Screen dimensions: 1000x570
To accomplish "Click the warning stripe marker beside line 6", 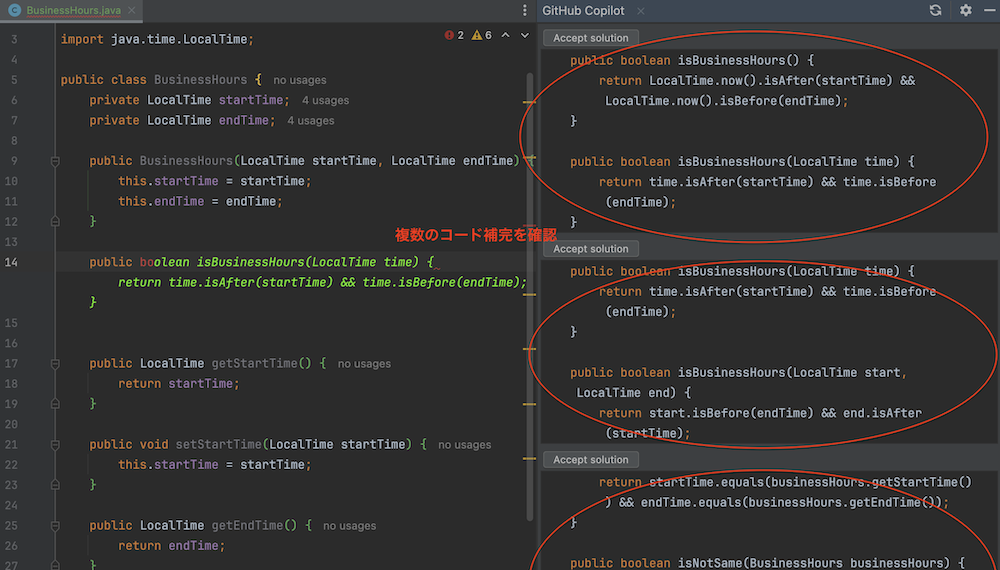I will click(x=529, y=102).
